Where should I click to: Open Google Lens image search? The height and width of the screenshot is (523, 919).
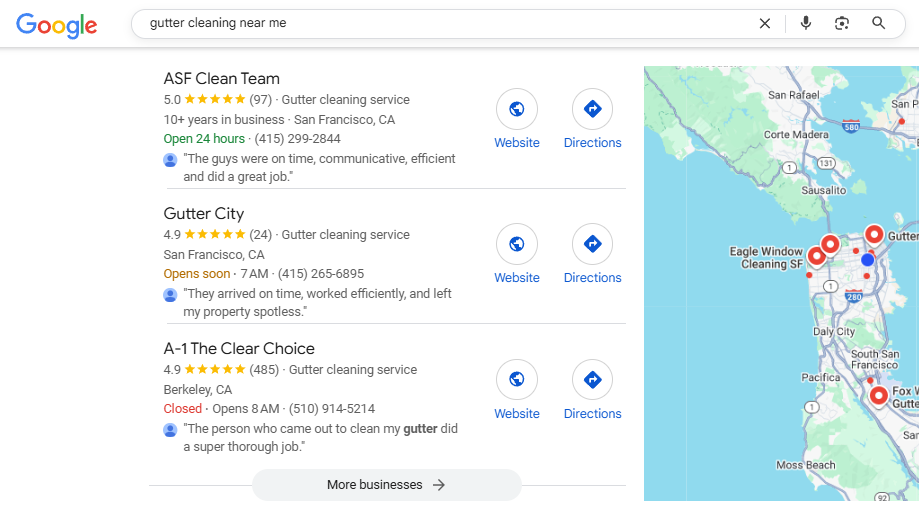click(x=842, y=23)
